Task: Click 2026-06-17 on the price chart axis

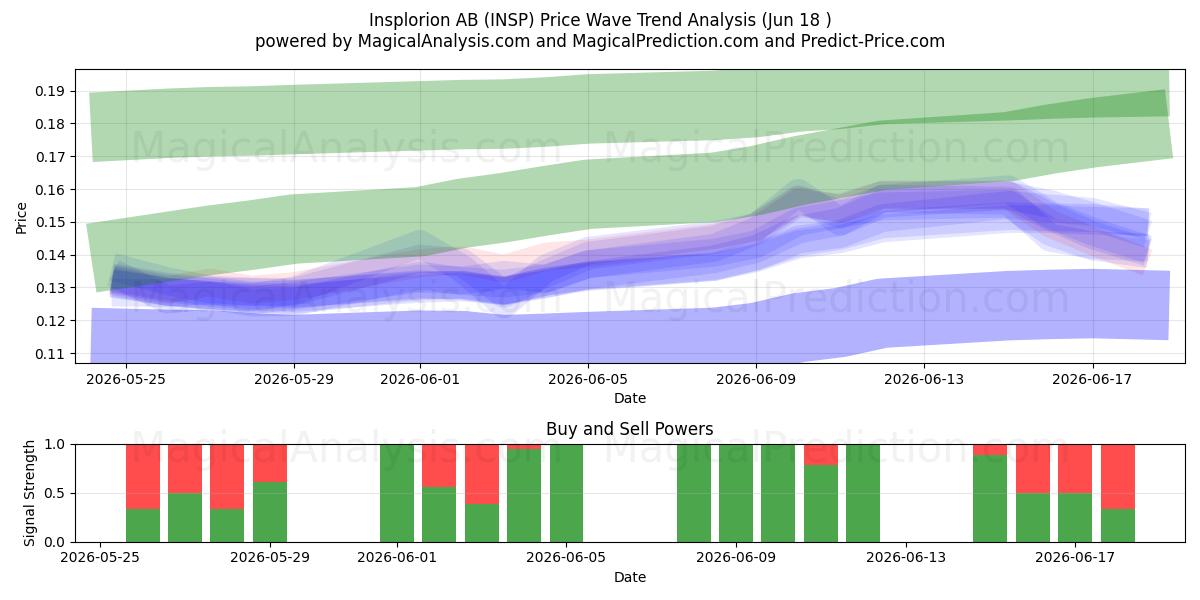Action: click(1092, 378)
